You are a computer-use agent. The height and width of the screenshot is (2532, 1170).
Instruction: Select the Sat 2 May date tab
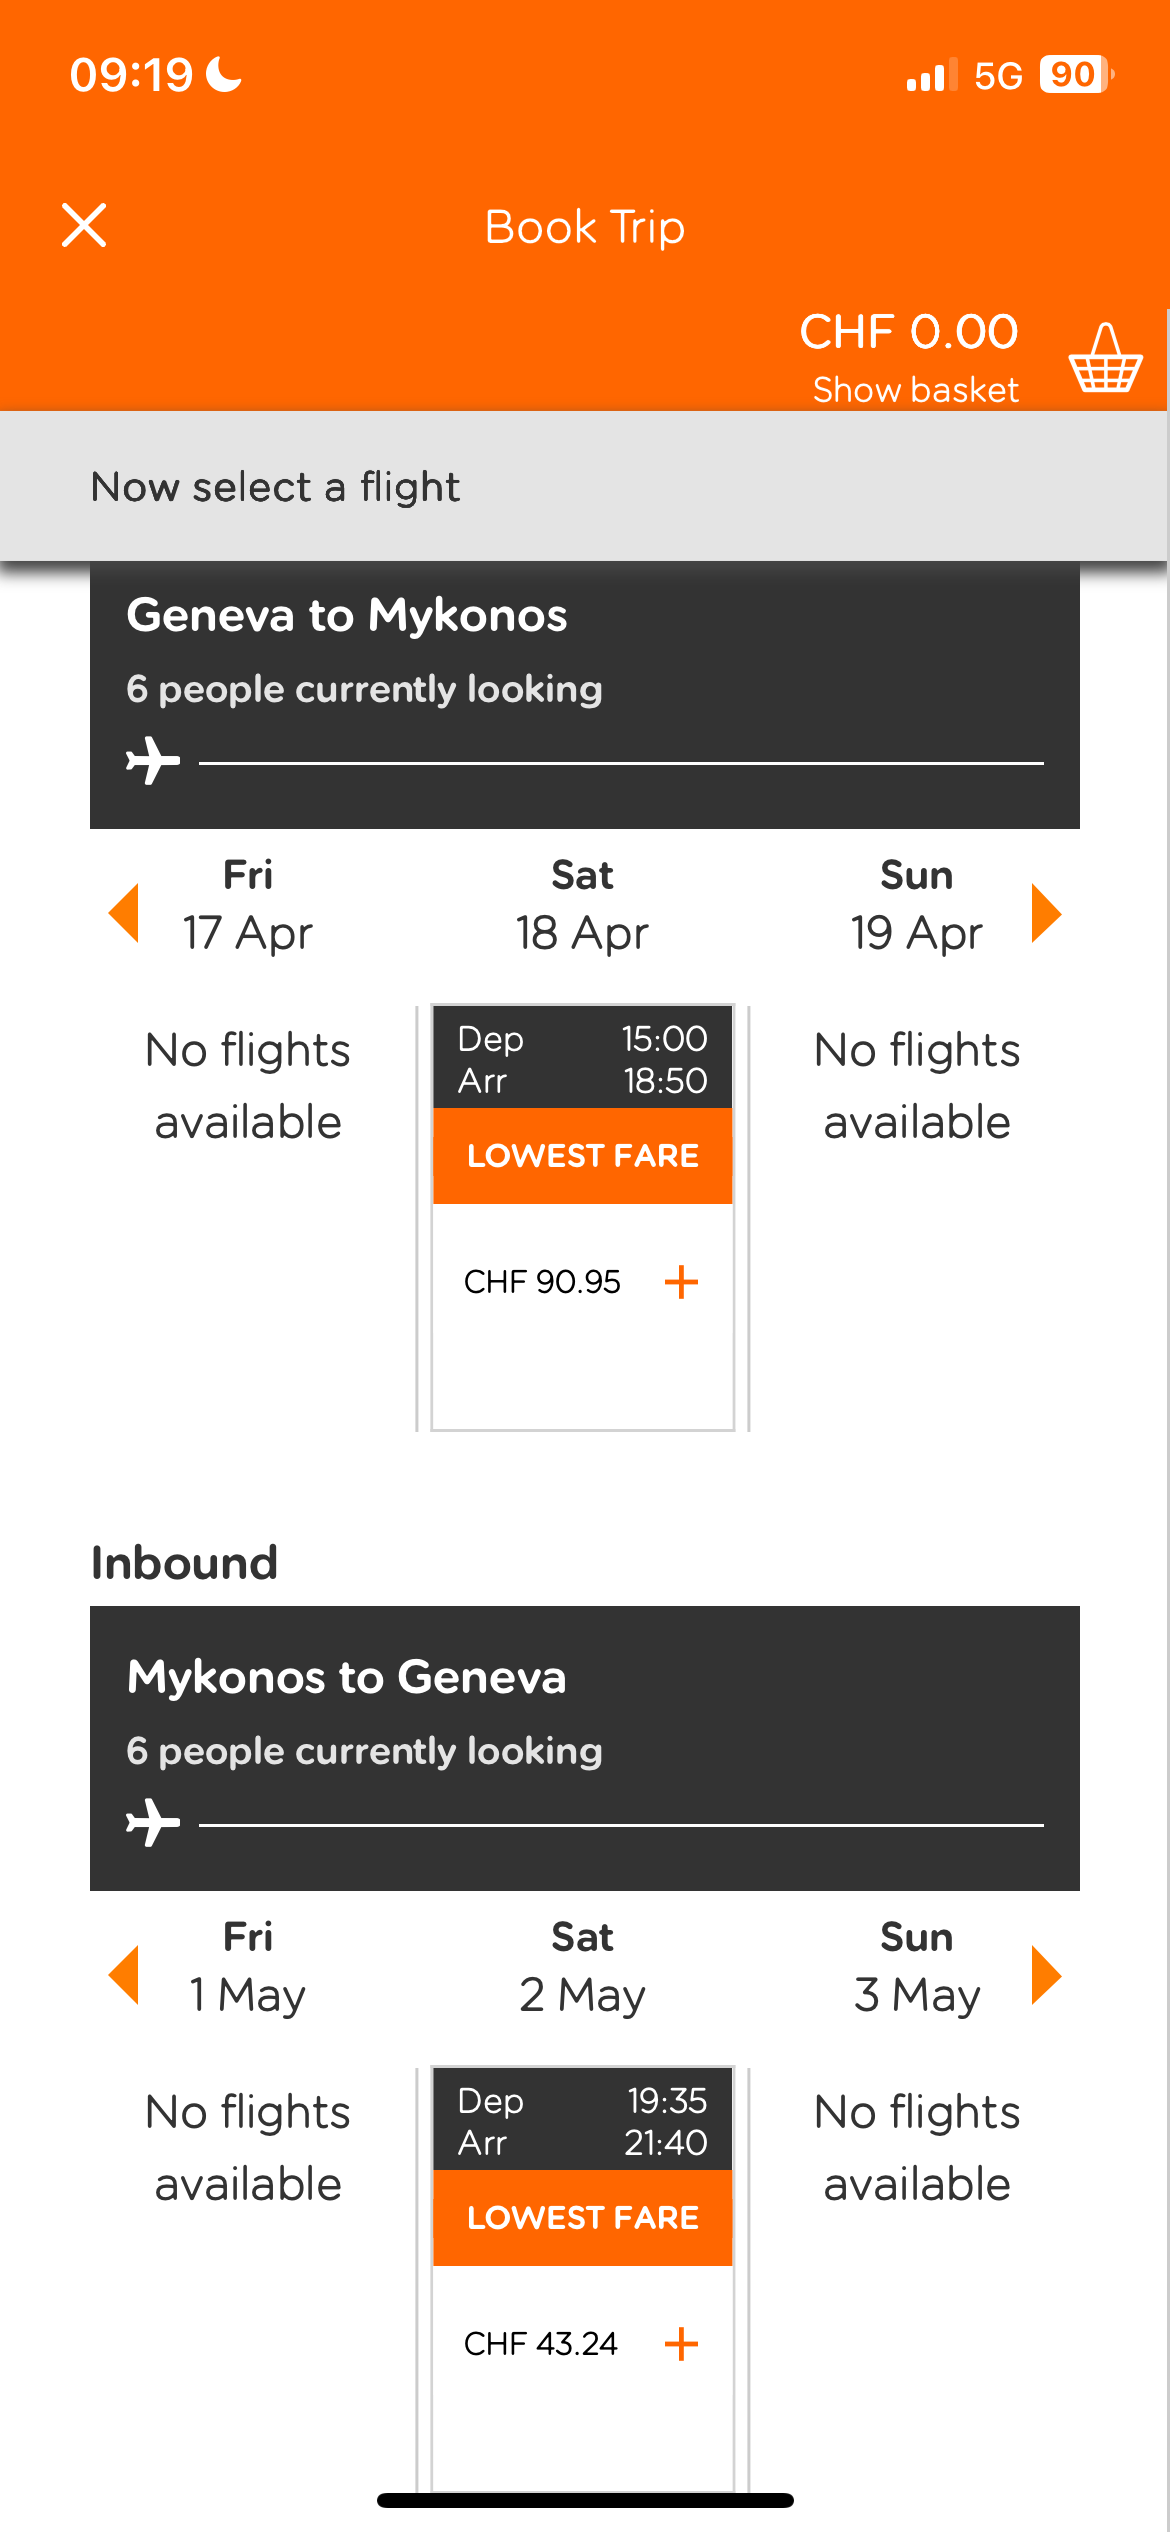[x=582, y=1967]
